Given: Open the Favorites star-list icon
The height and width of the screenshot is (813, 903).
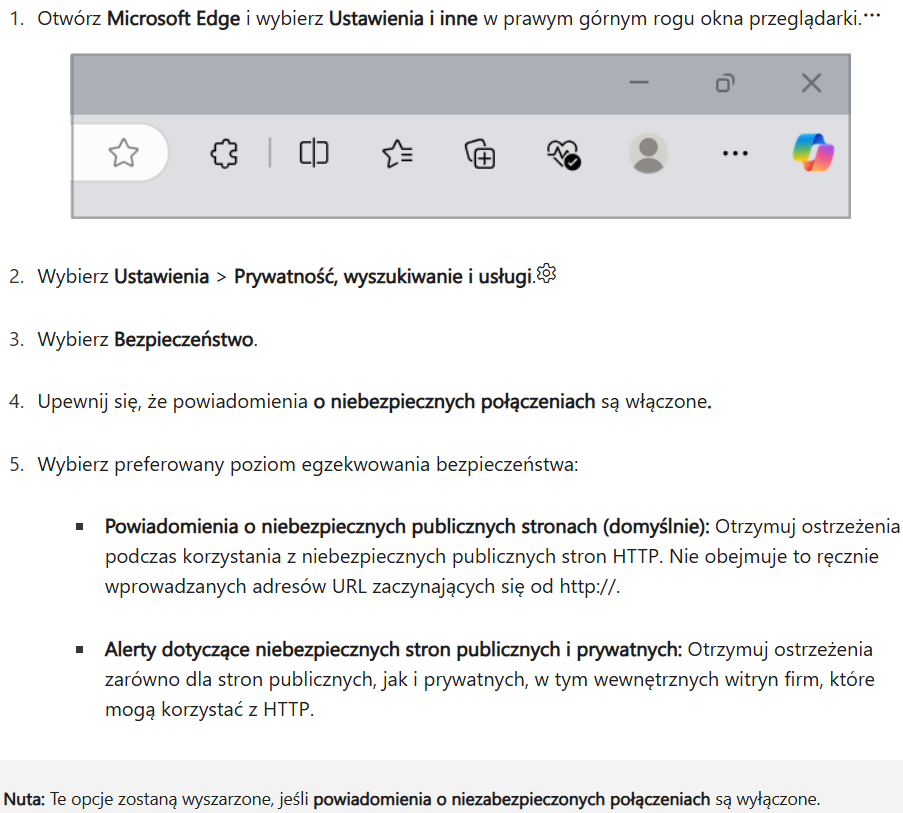Looking at the screenshot, I should pos(398,153).
